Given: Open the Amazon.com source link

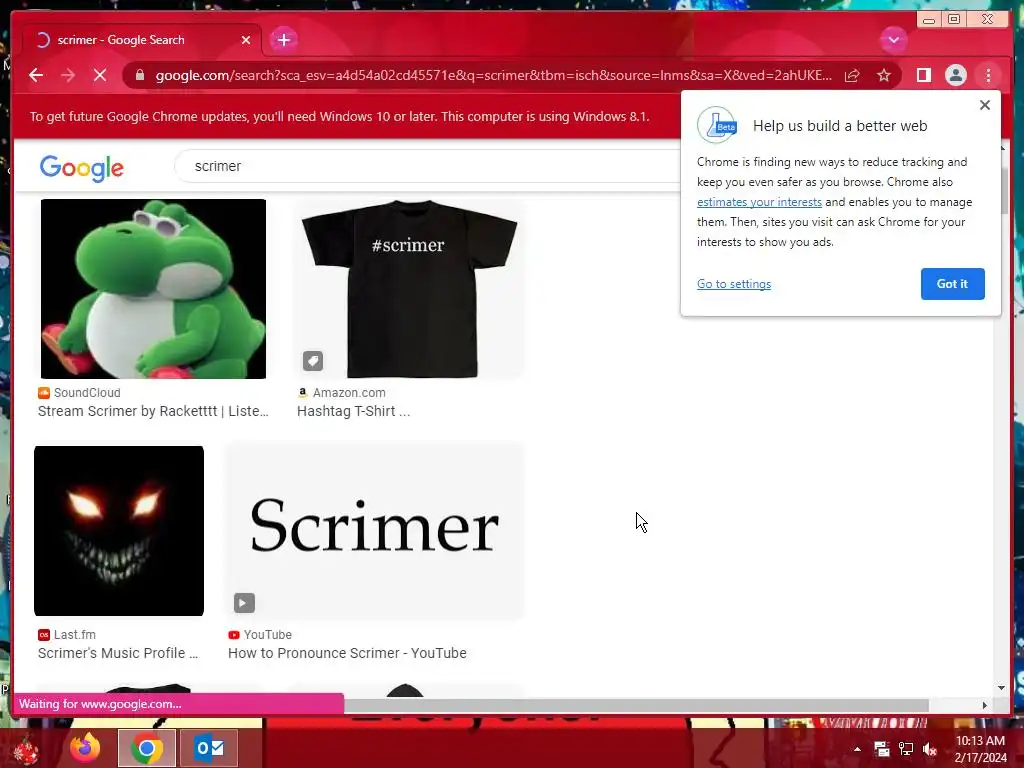Looking at the screenshot, I should pyautogui.click(x=342, y=392).
